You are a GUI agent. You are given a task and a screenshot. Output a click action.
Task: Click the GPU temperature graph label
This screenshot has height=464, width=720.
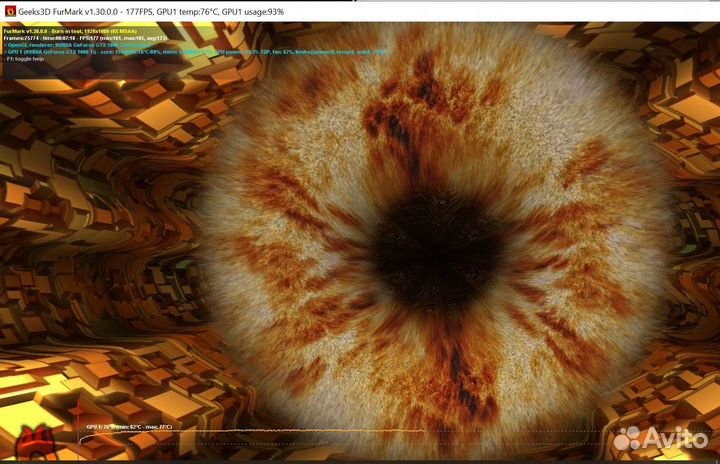point(128,427)
